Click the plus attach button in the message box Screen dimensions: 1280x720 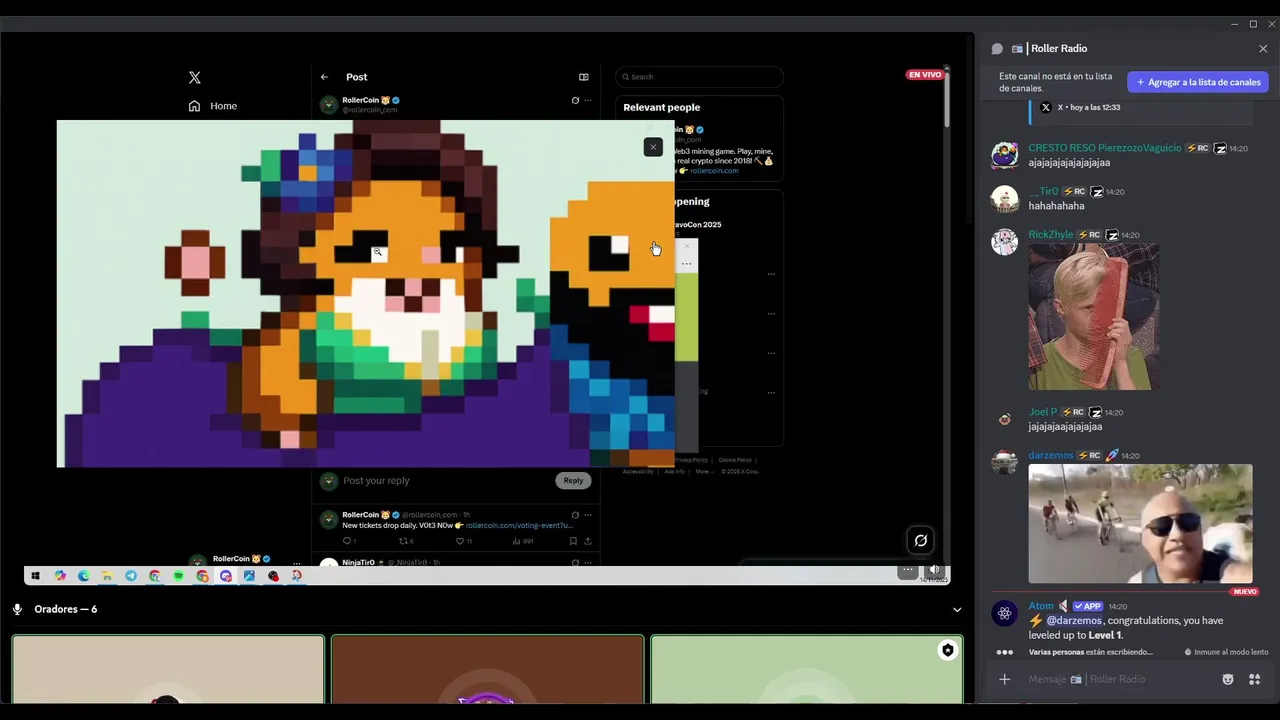tap(1005, 679)
